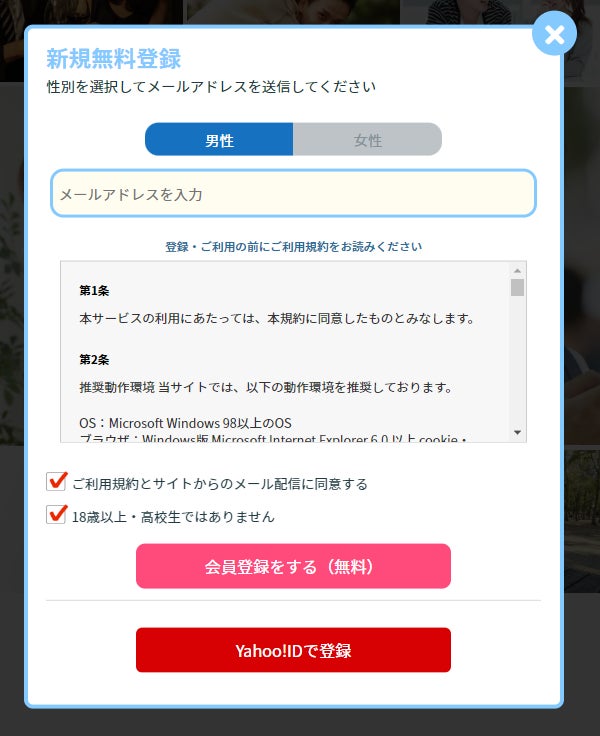Uncheck the ご利用規約 mail consent checkbox
This screenshot has width=600, height=736.
(56, 482)
